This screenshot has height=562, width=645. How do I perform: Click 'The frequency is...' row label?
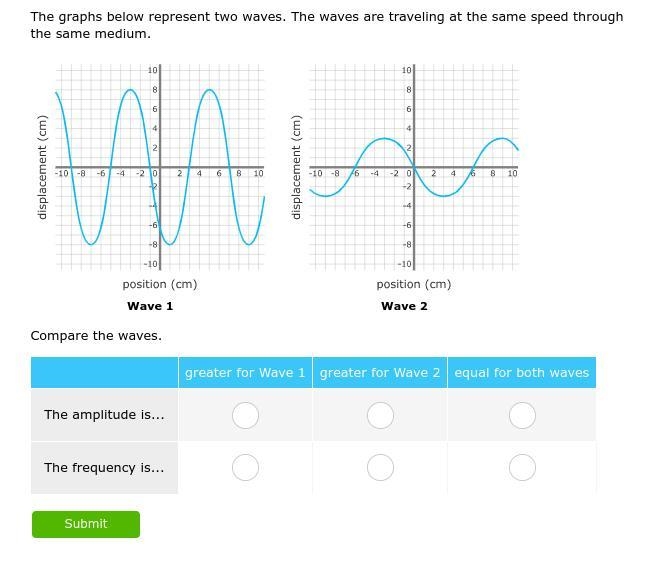104,468
